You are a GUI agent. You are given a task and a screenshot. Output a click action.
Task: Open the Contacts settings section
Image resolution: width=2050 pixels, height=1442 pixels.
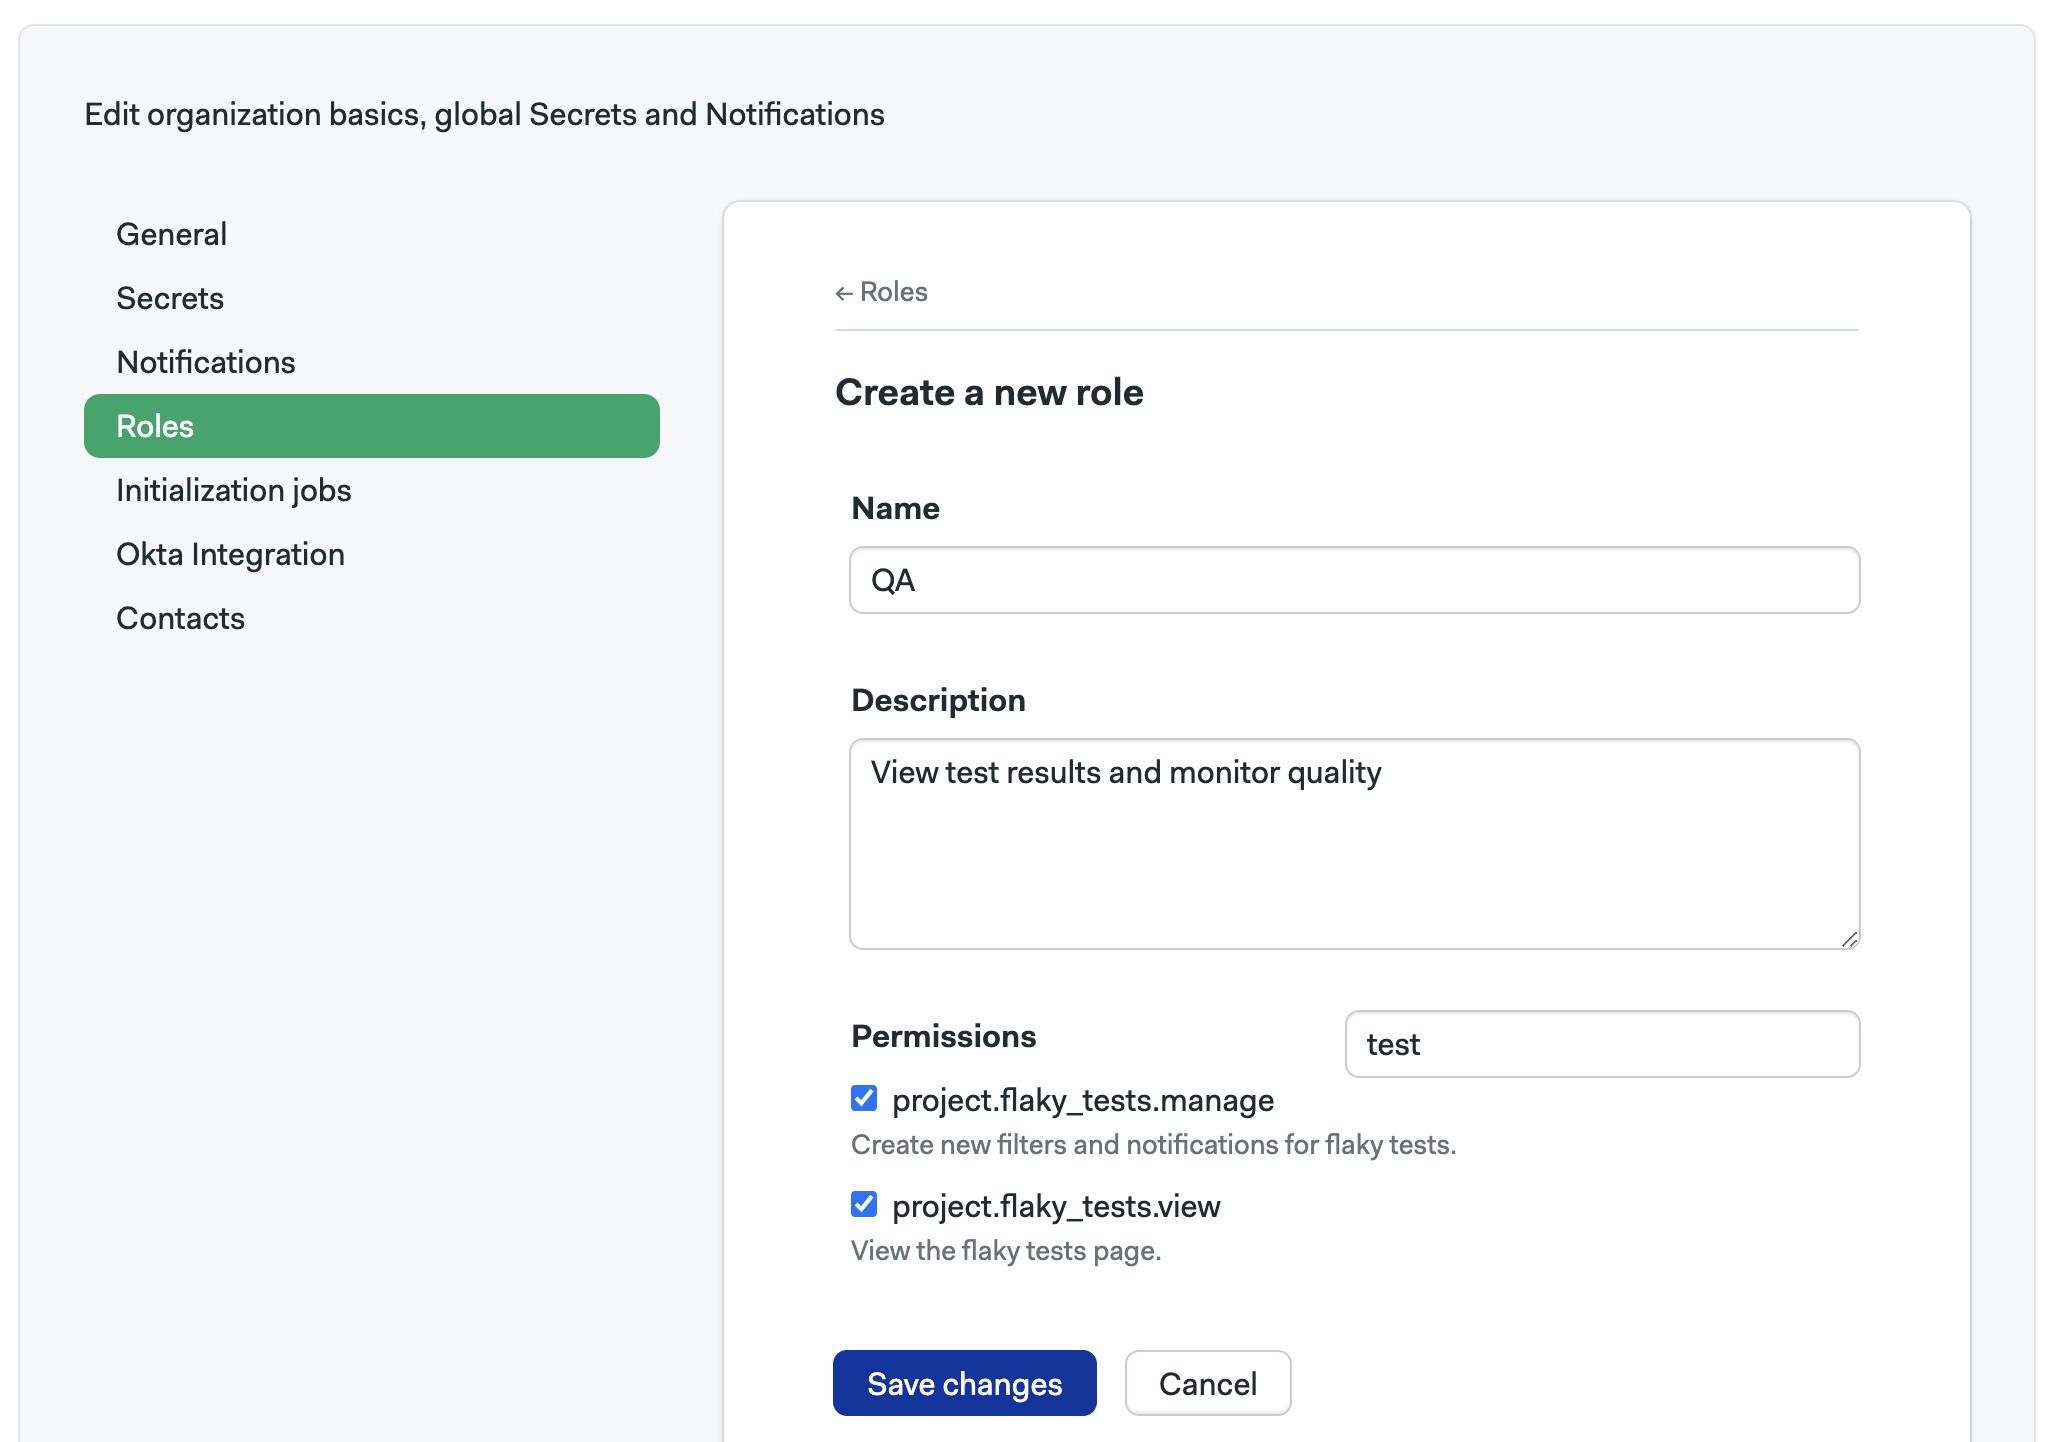180,618
